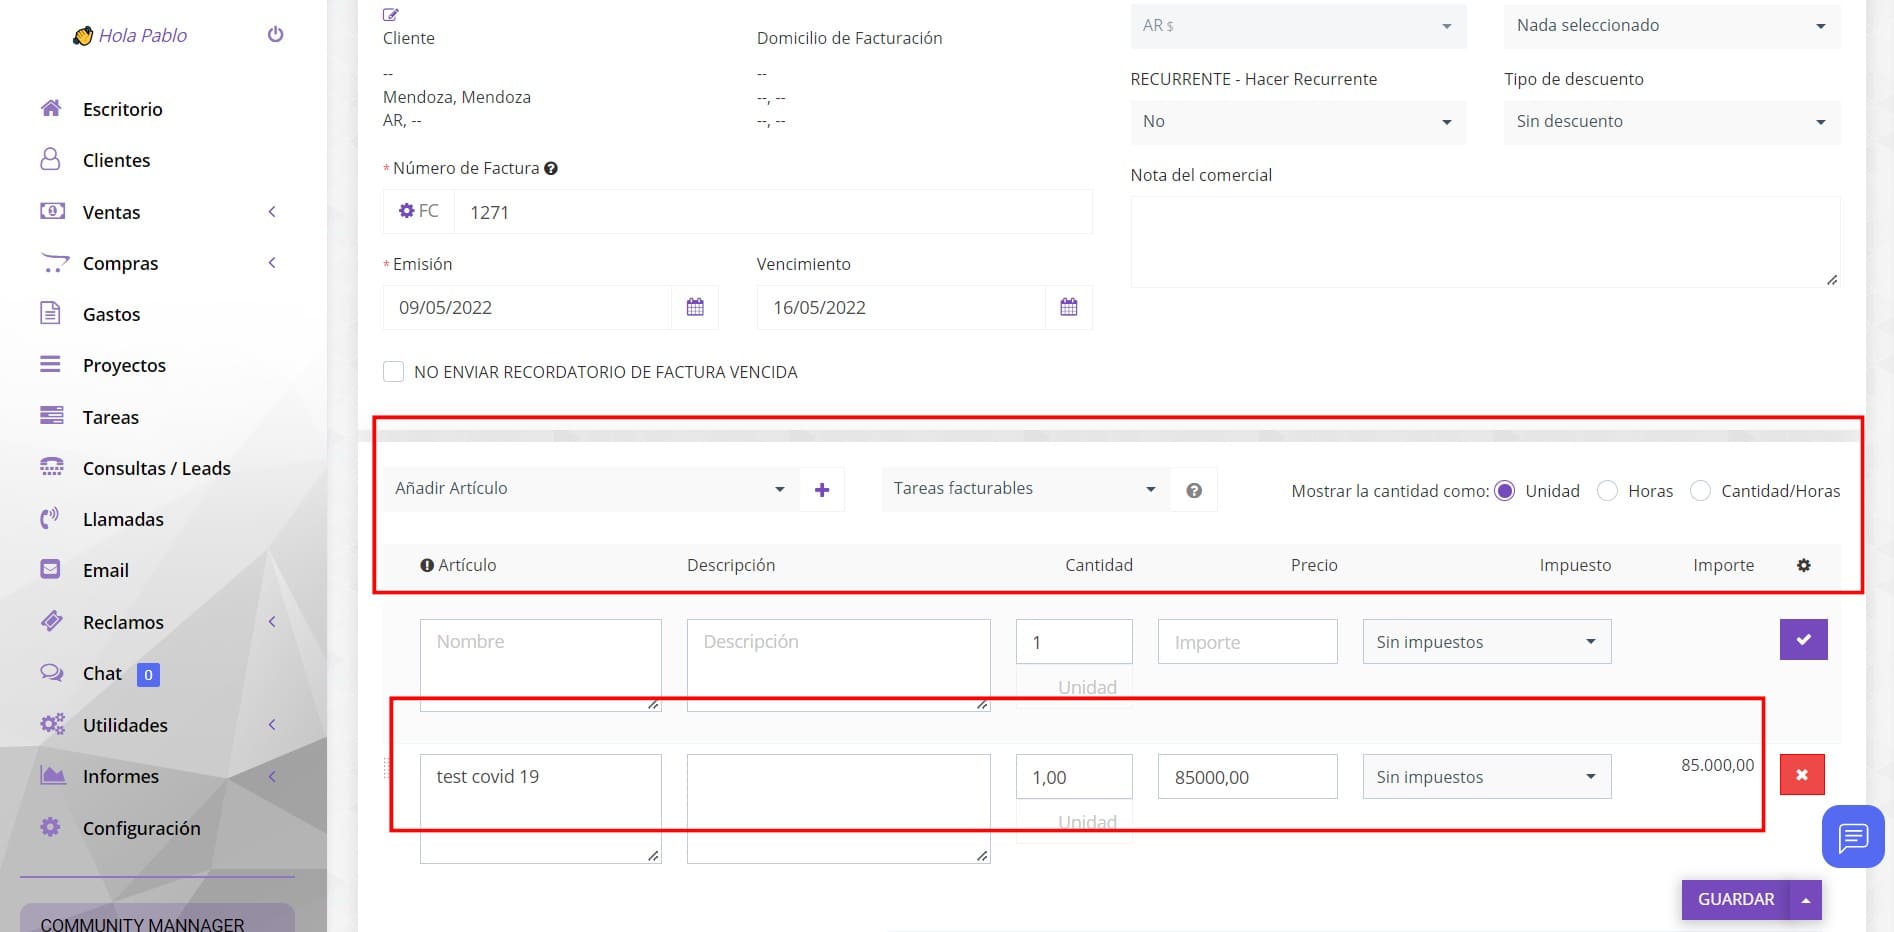Open the Recurrente 'No' dropdown
The image size is (1894, 932).
(1298, 122)
